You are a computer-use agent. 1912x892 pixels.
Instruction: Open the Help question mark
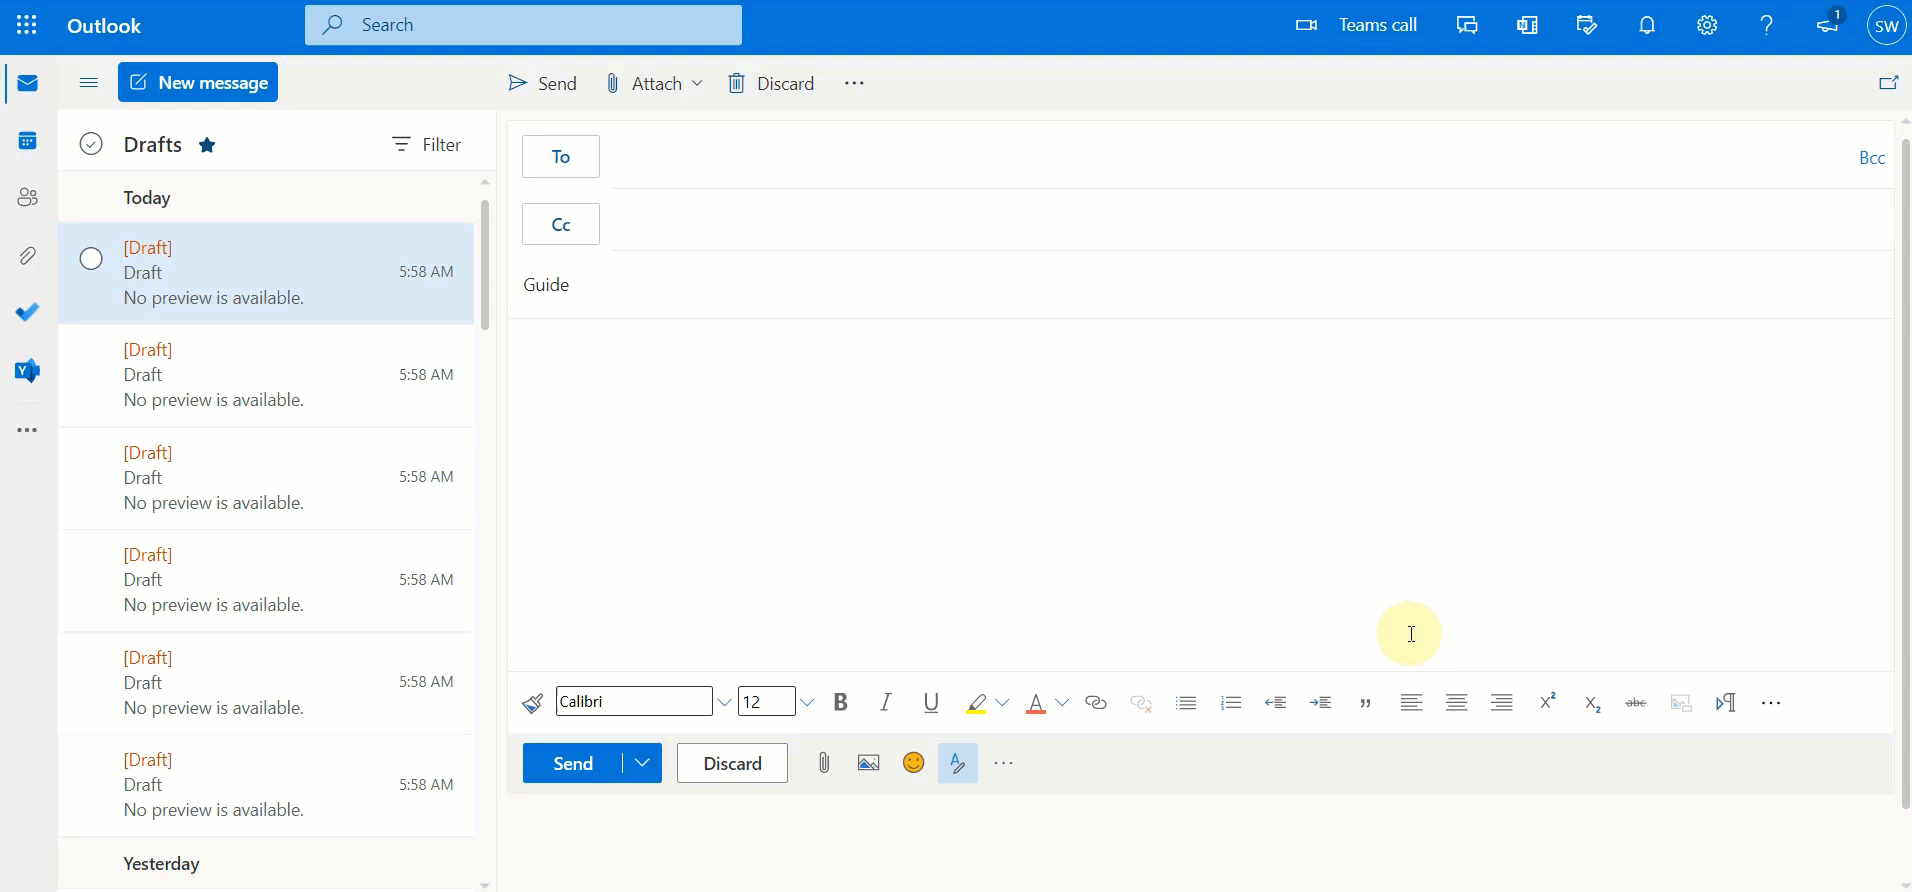click(1767, 25)
